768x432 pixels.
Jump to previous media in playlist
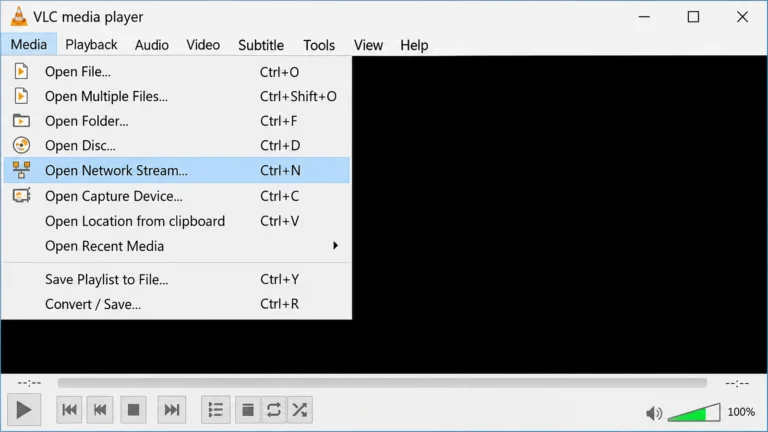coord(69,410)
